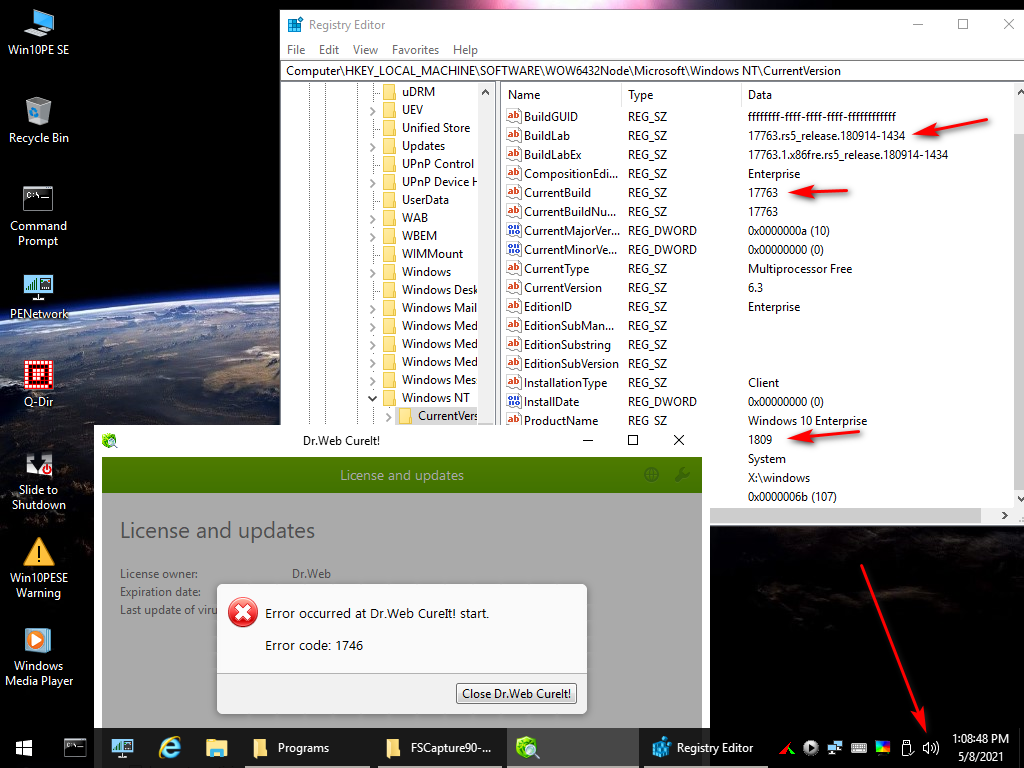
Task: Click the Type column header
Action: (x=681, y=95)
